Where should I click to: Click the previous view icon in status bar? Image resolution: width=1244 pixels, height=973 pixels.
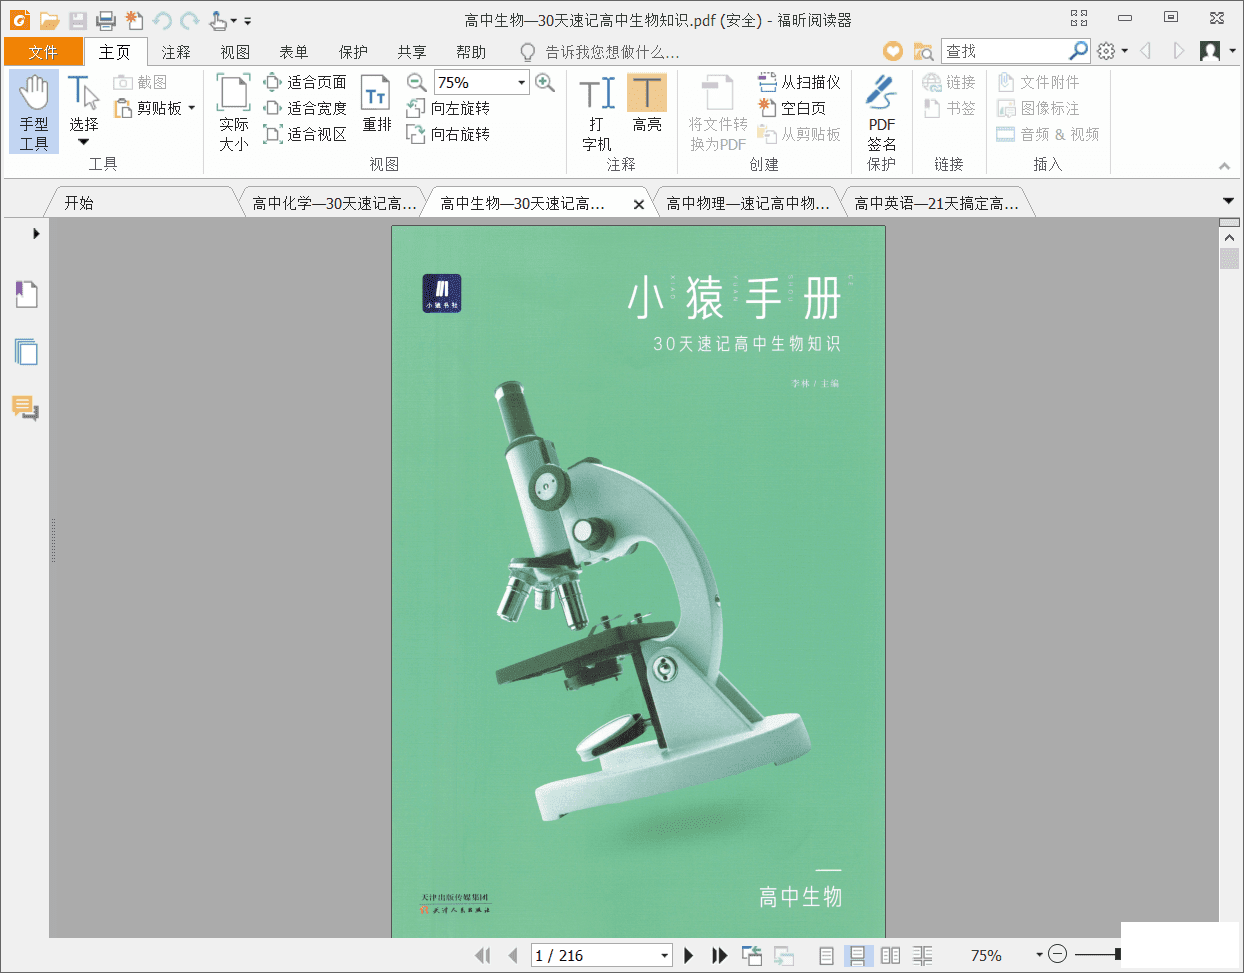(x=752, y=955)
